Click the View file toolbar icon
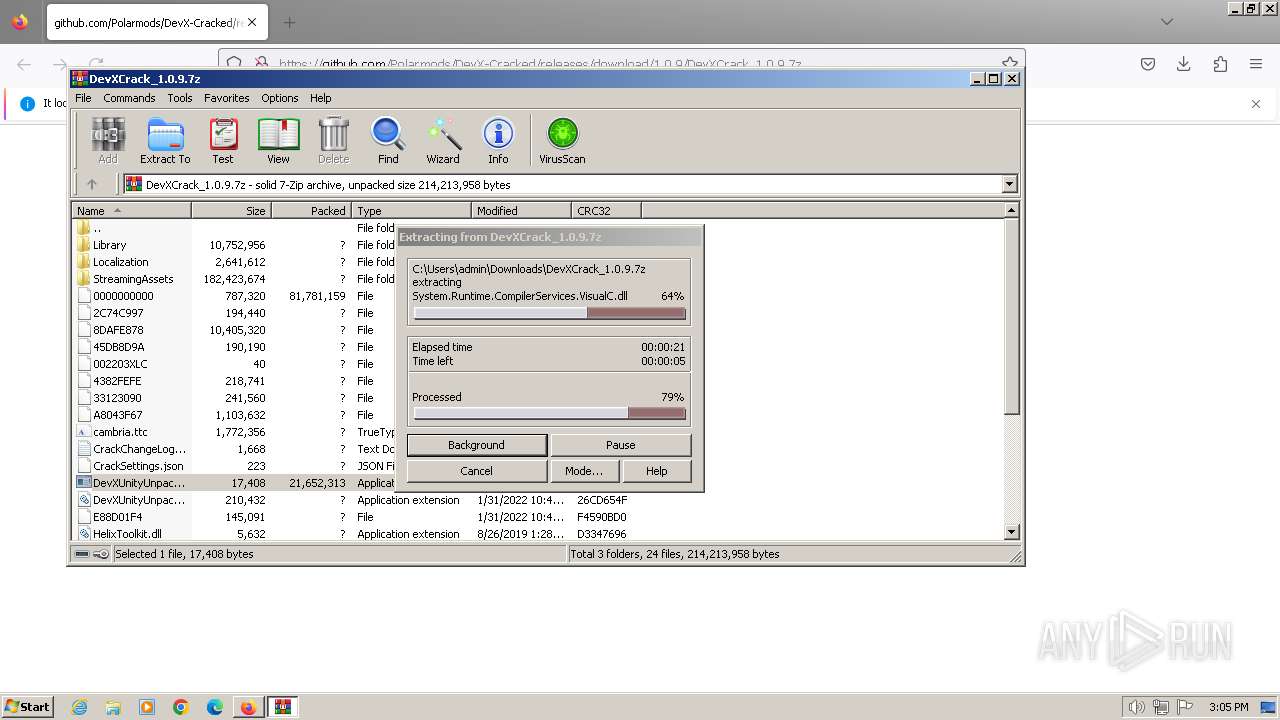The width and height of the screenshot is (1280, 720). [x=278, y=140]
